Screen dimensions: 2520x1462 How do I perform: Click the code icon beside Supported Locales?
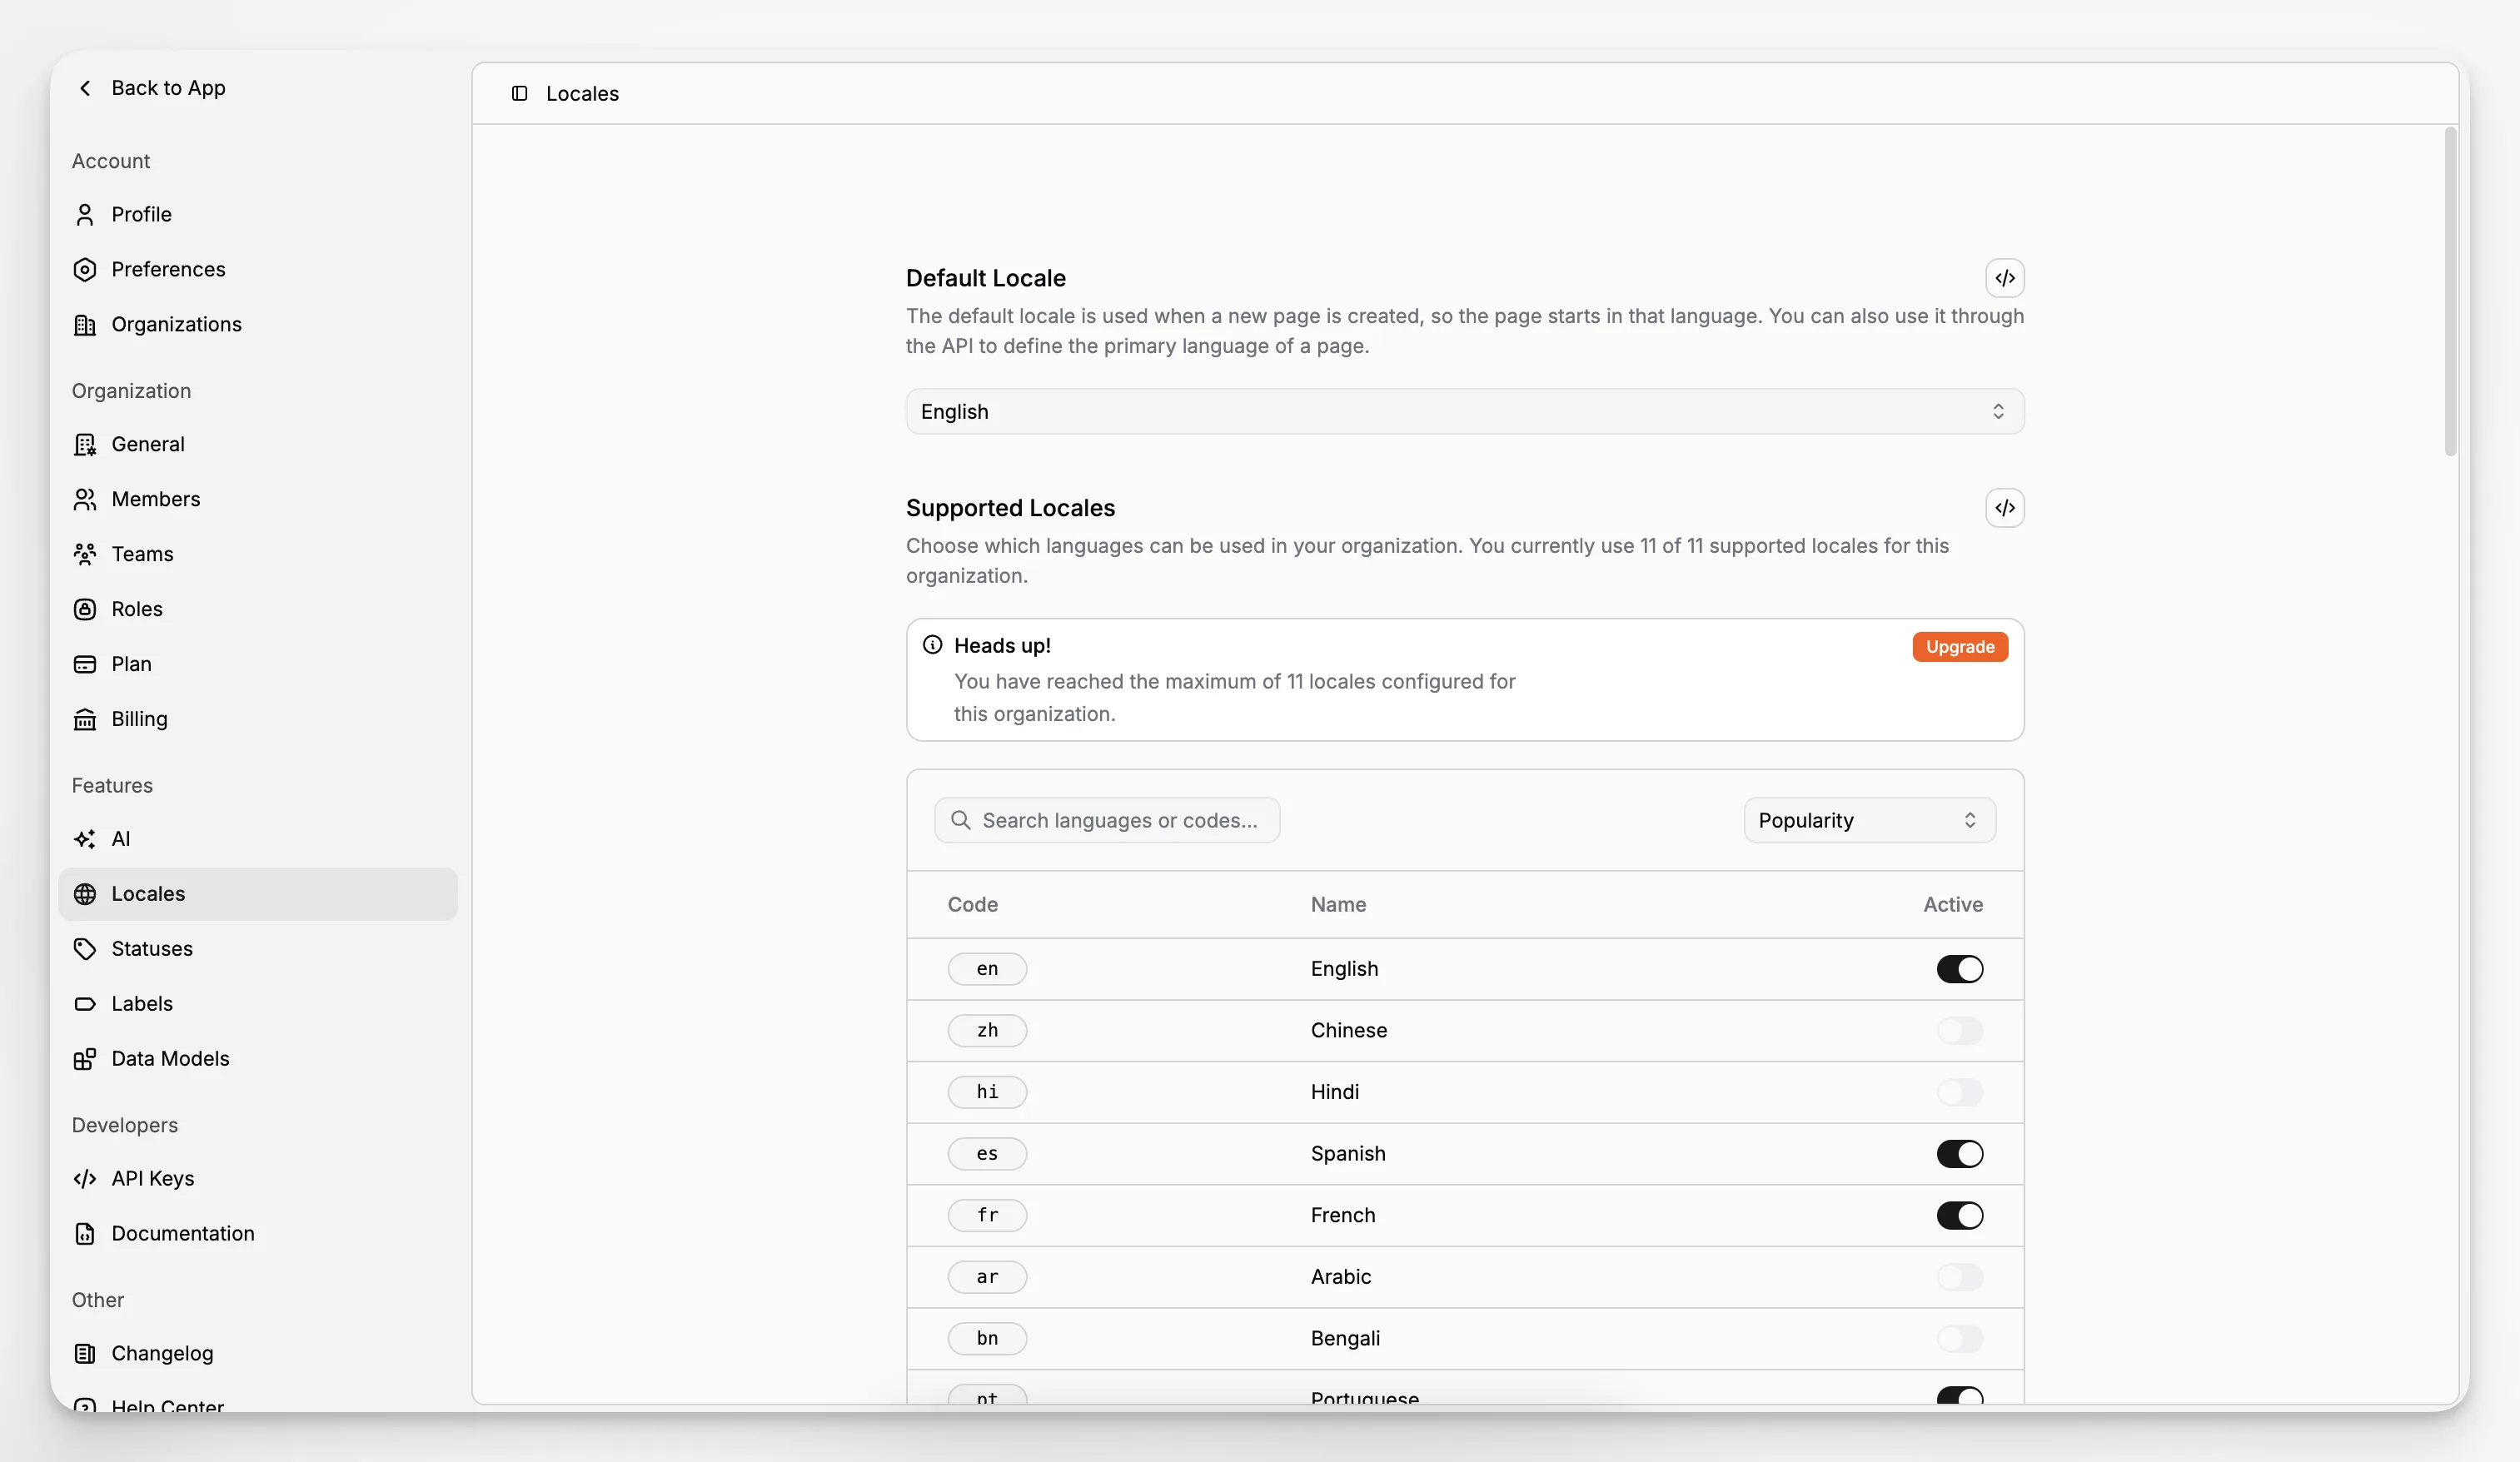[x=2005, y=509]
